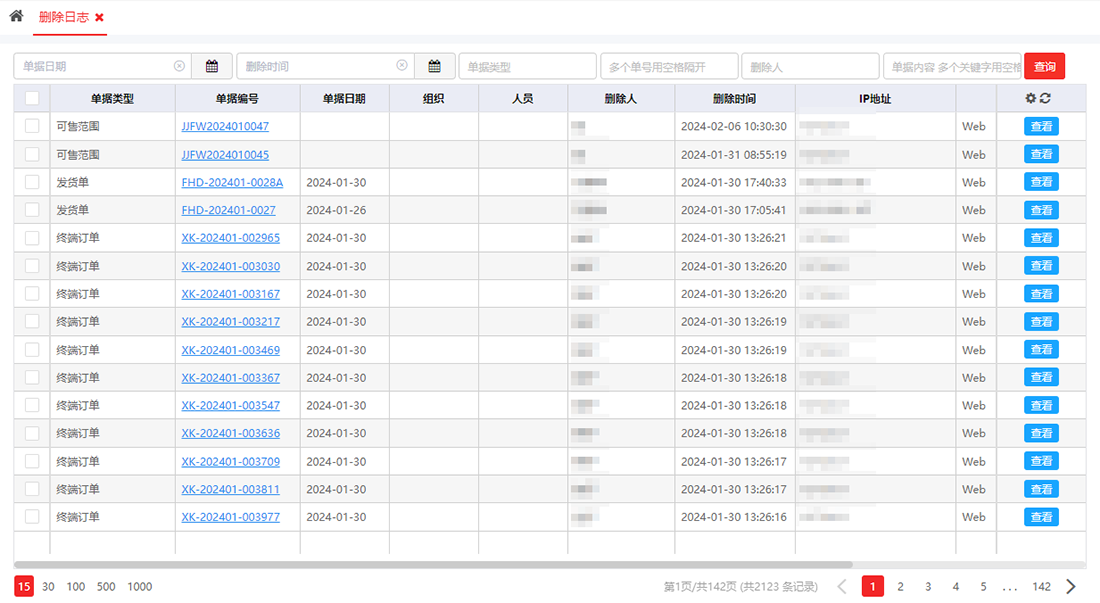Click time 2024-01-31 08:55:19
1100x603 pixels.
click(734, 154)
